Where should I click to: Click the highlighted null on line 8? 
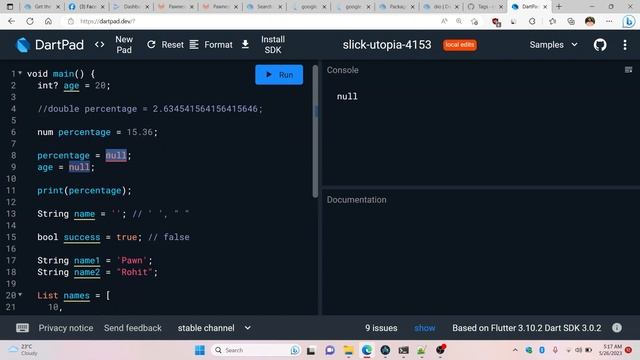click(116, 156)
